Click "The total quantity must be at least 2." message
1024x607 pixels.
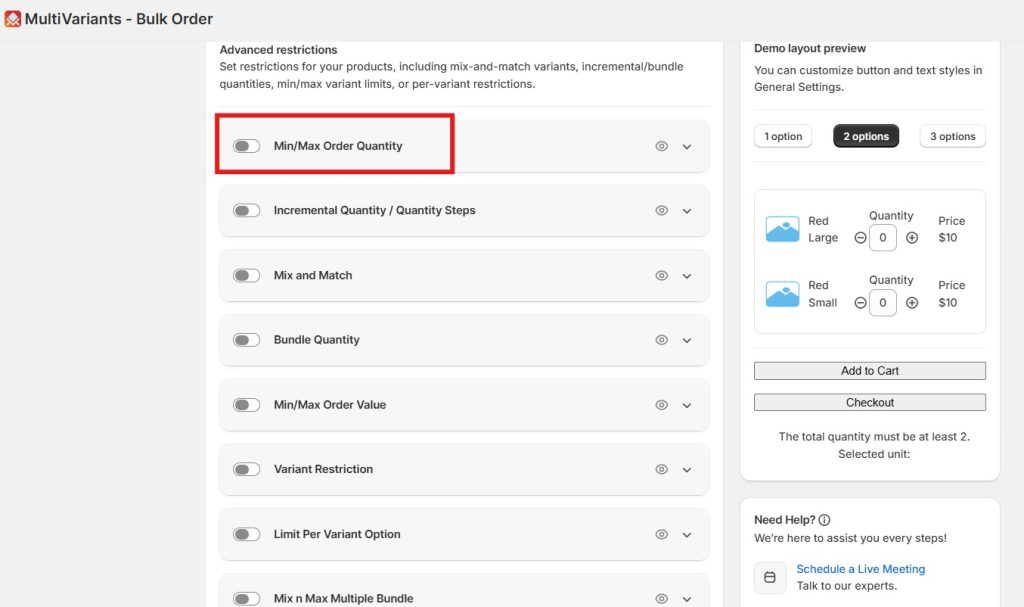[x=874, y=436]
